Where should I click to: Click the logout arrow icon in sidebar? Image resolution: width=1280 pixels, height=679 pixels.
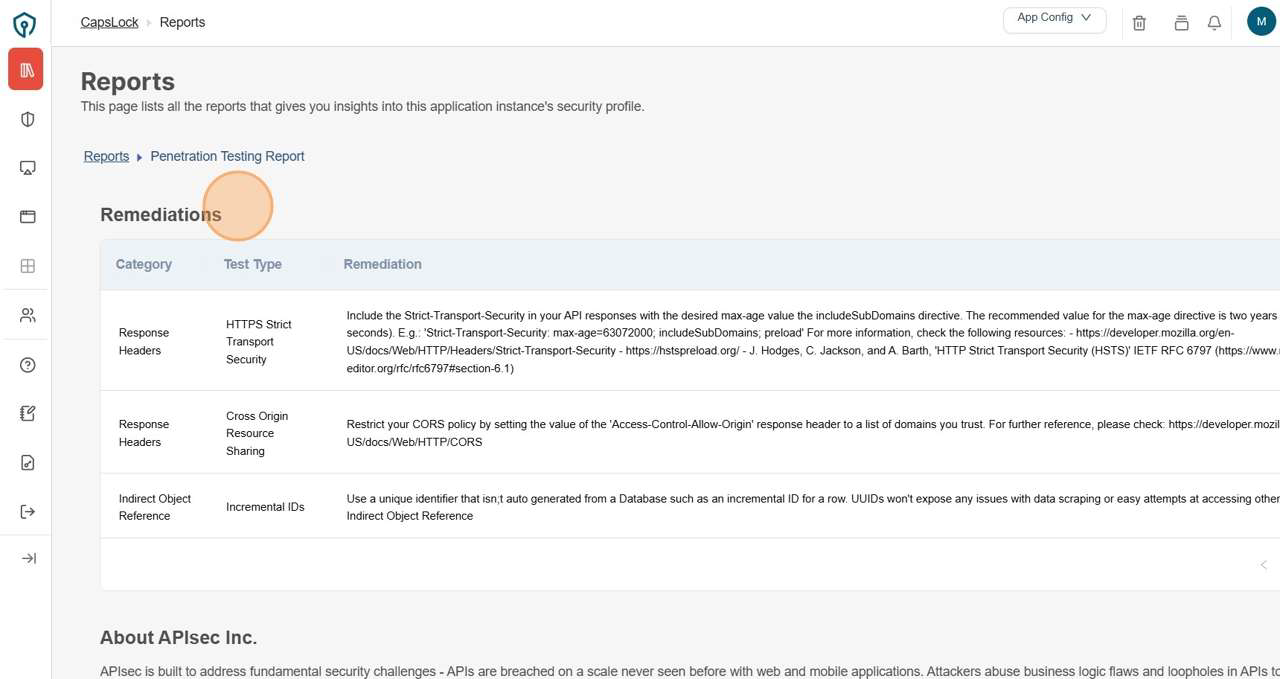click(x=28, y=512)
